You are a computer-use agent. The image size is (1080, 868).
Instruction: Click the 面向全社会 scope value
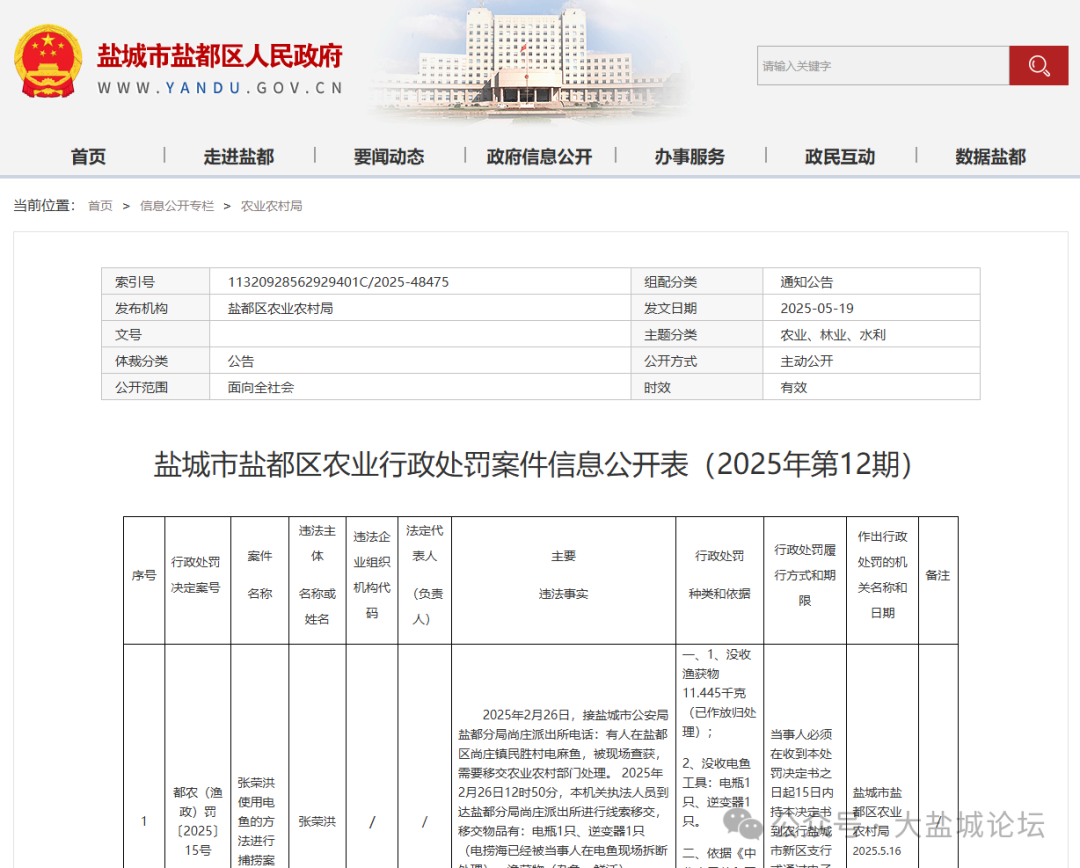coord(261,387)
